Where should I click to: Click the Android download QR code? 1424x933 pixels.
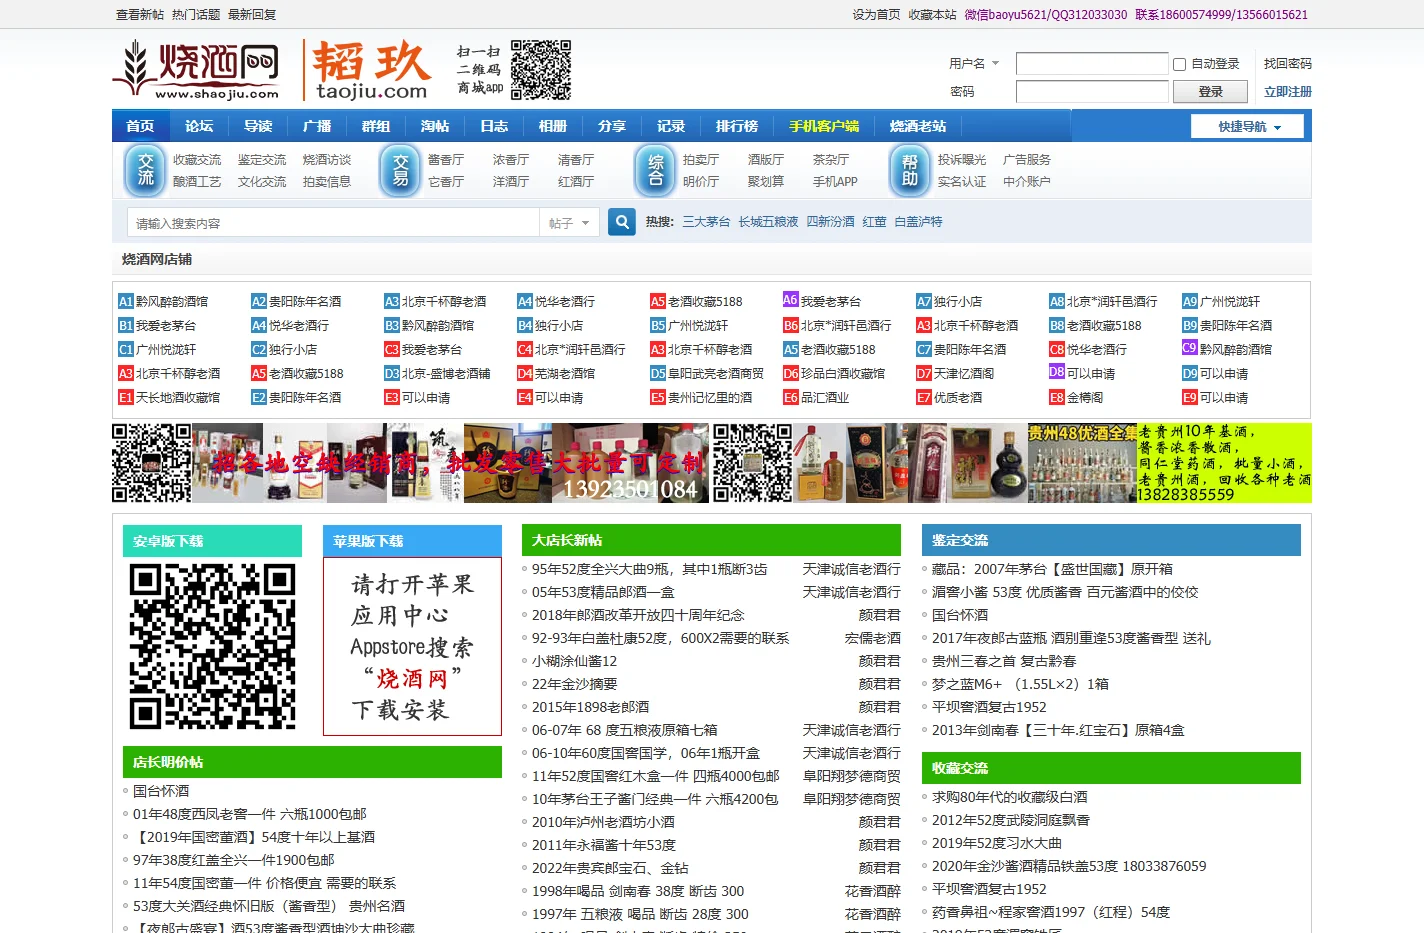point(212,646)
